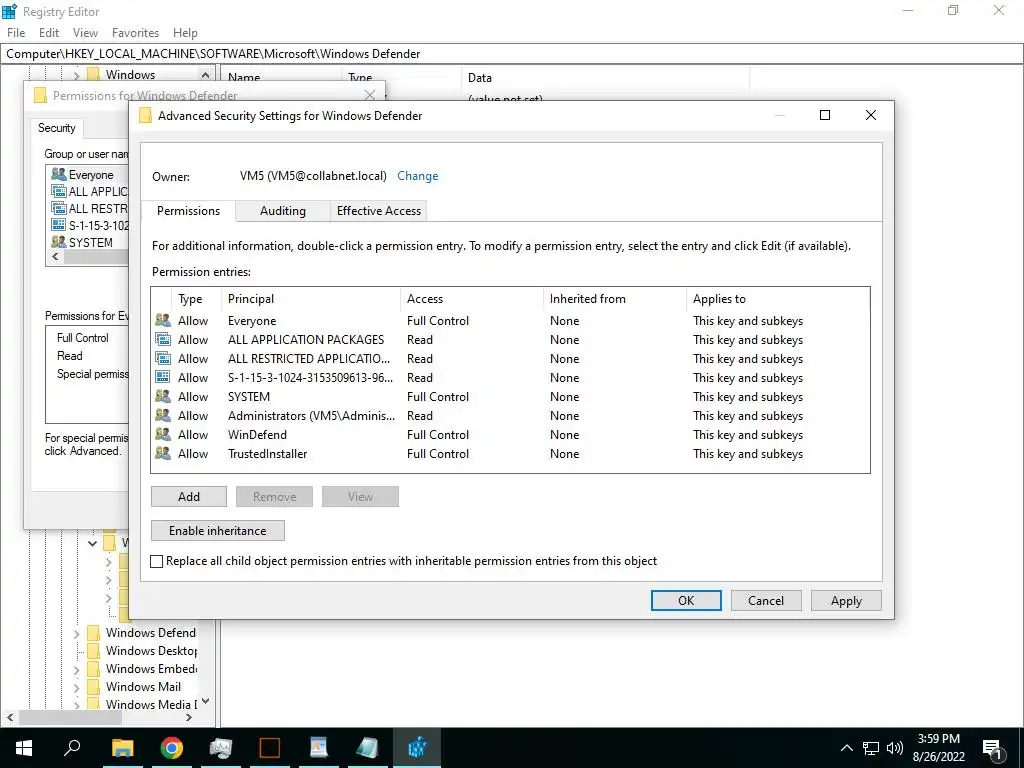Click the registry path address bar
The image size is (1024, 768).
(512, 54)
